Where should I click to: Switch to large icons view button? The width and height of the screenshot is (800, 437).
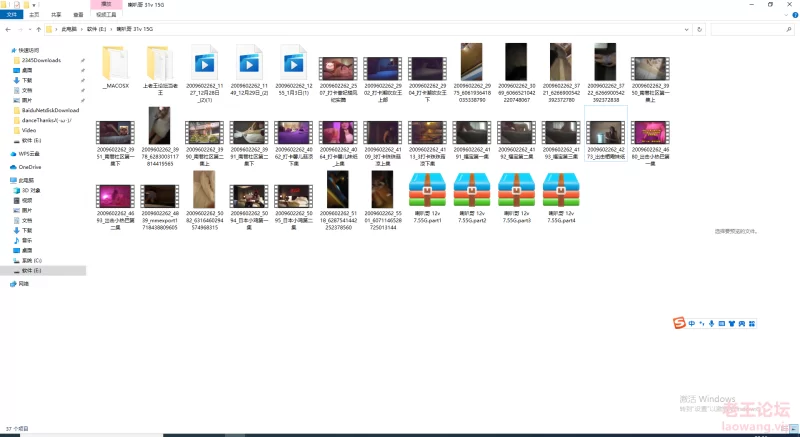[794, 429]
